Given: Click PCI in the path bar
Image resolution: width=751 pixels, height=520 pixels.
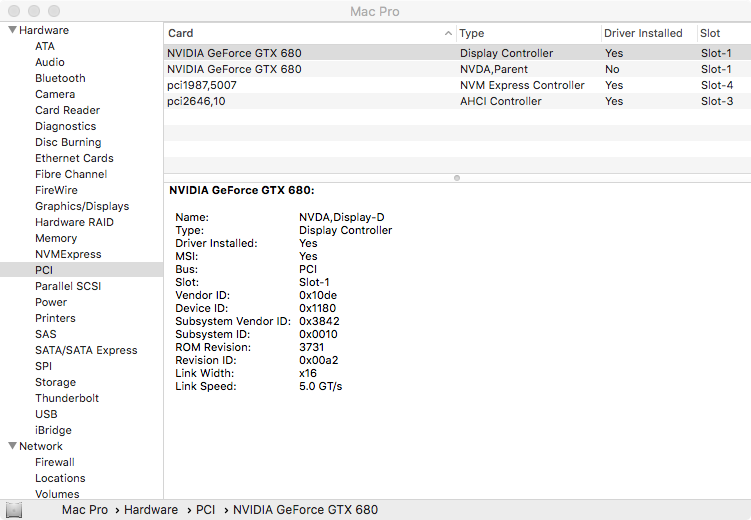Looking at the screenshot, I should pyautogui.click(x=205, y=509).
